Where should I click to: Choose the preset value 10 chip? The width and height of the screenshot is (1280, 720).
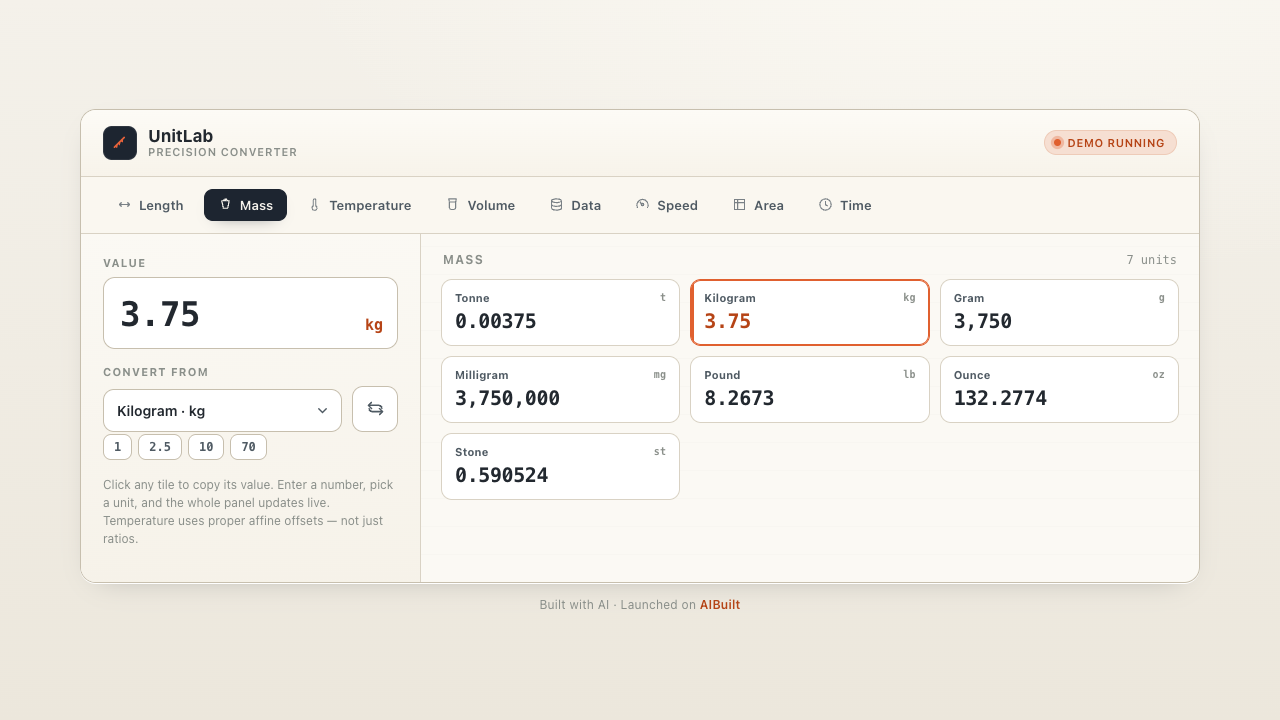coord(206,447)
